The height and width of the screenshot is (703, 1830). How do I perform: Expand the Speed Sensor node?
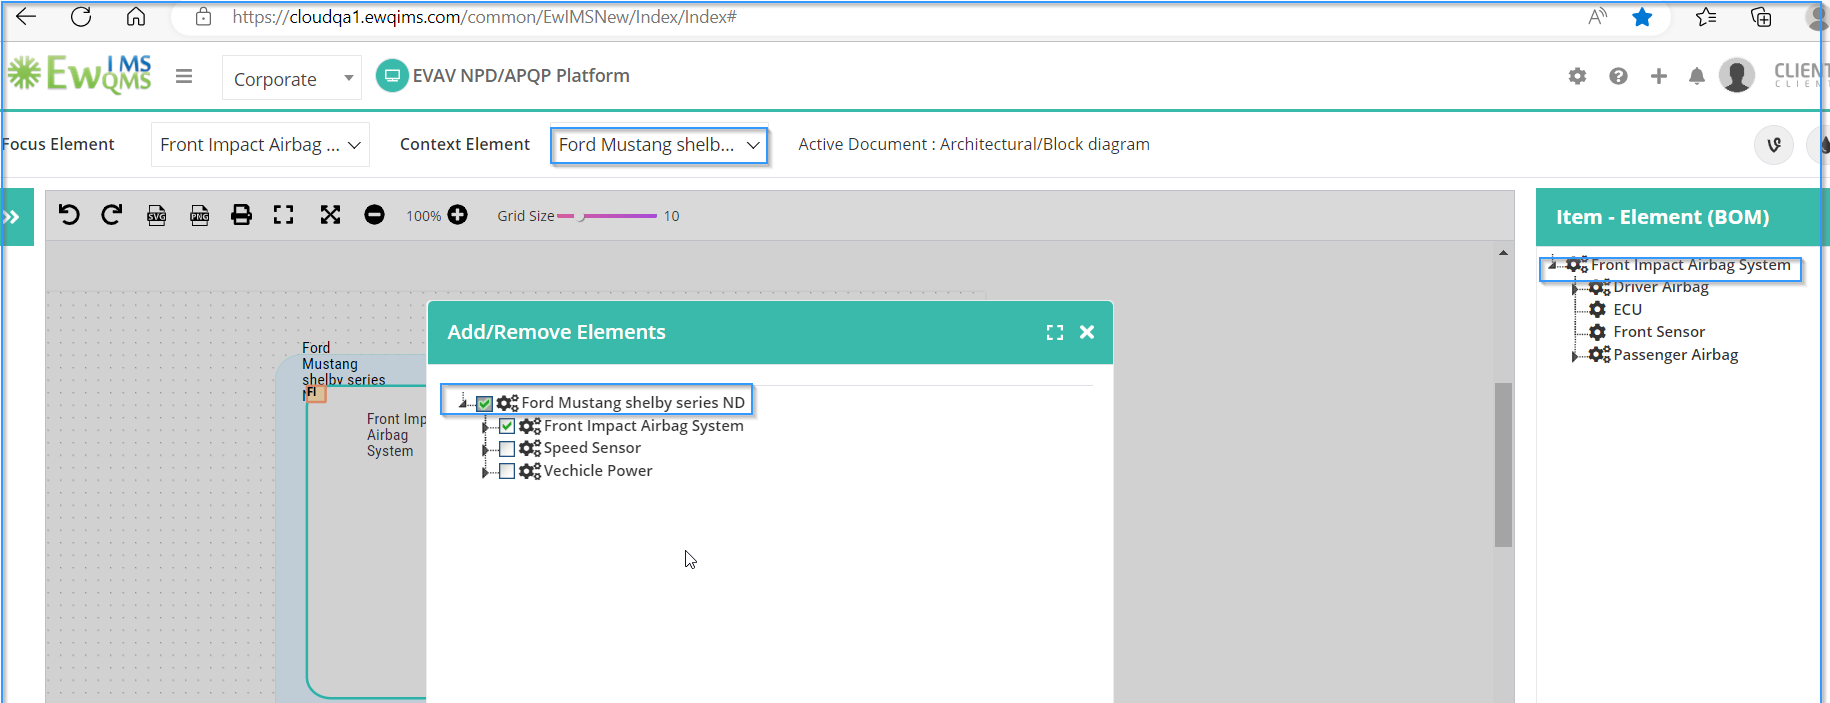click(485, 449)
